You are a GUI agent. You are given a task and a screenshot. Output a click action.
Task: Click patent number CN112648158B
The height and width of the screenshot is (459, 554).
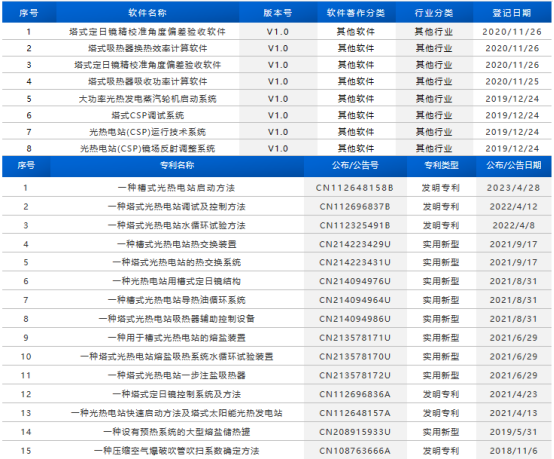coord(355,188)
